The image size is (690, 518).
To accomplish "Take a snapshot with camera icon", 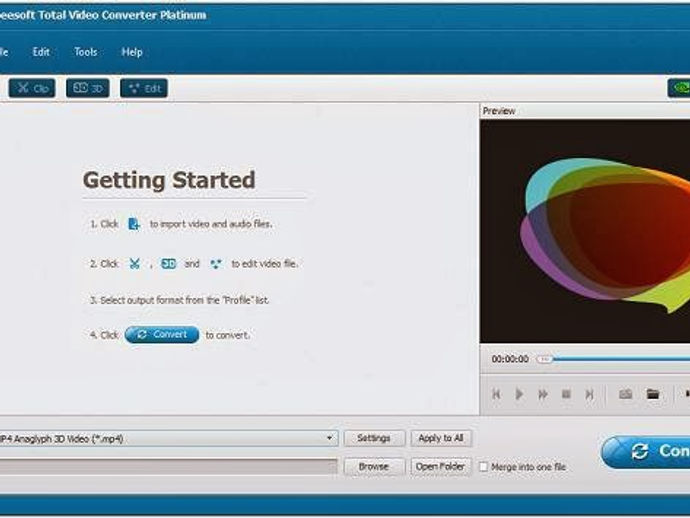I will click(x=625, y=394).
